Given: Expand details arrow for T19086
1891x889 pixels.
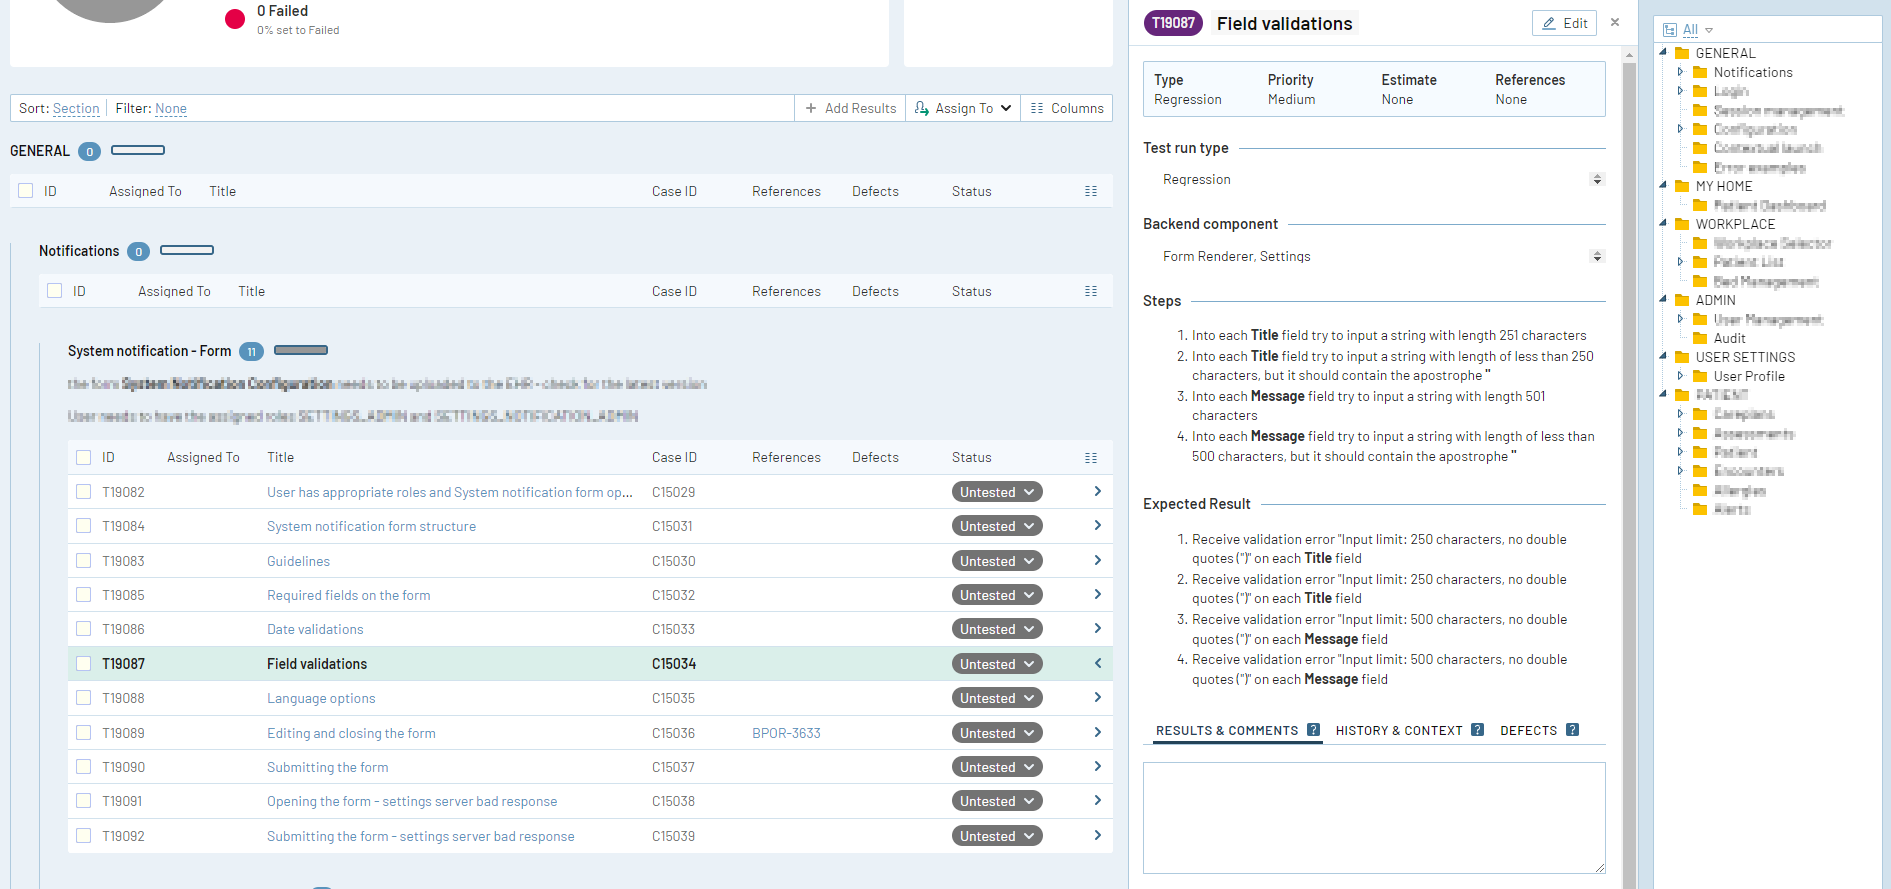Looking at the screenshot, I should [x=1097, y=628].
